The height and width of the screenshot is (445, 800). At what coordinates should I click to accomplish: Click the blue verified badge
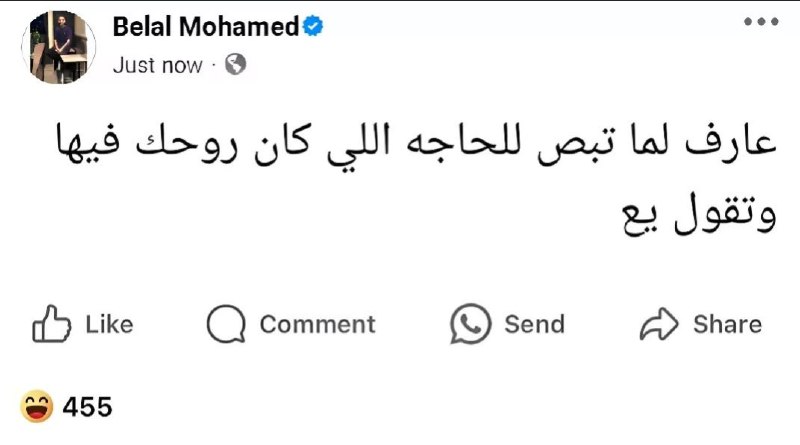pos(313,26)
